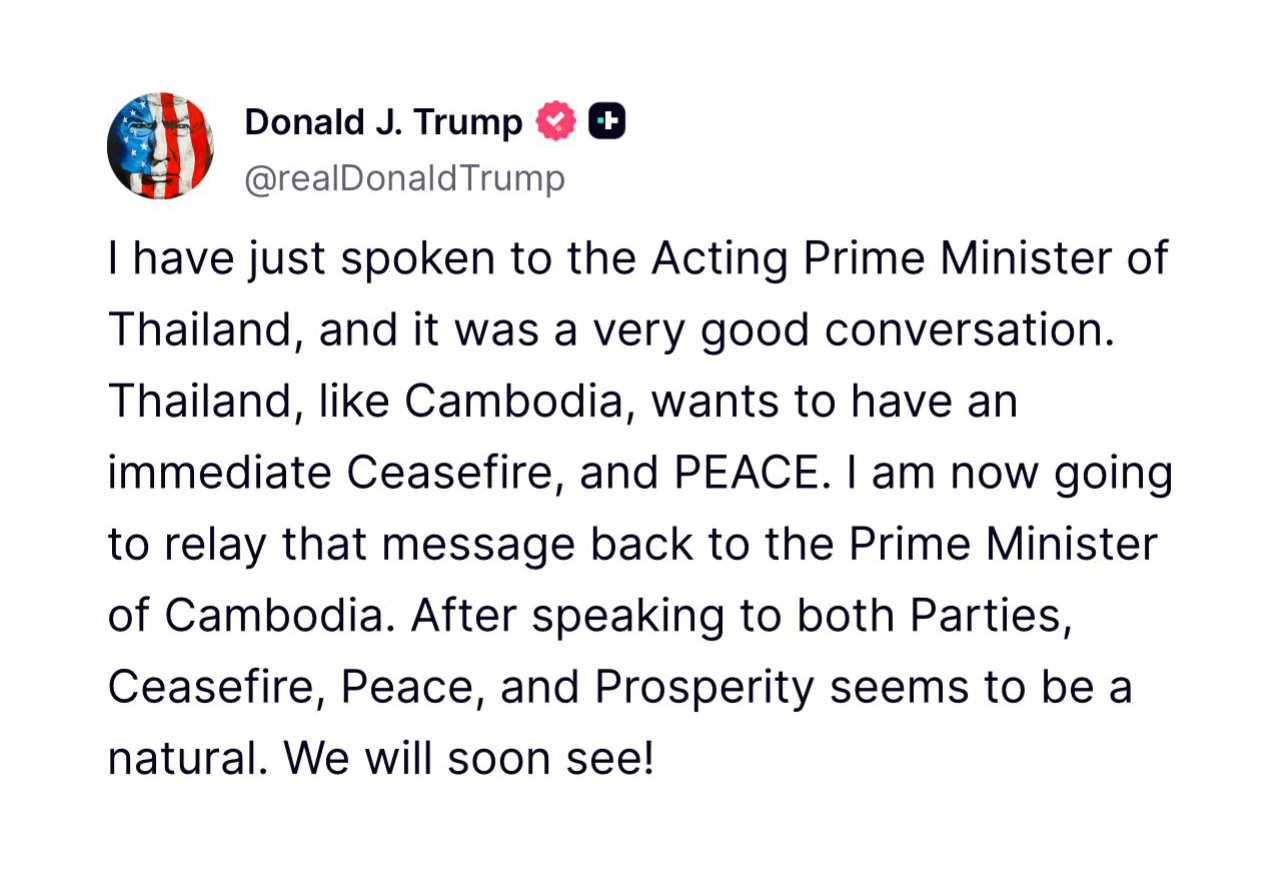
Task: Select the phrase "wants to have an"
Action: coord(834,402)
